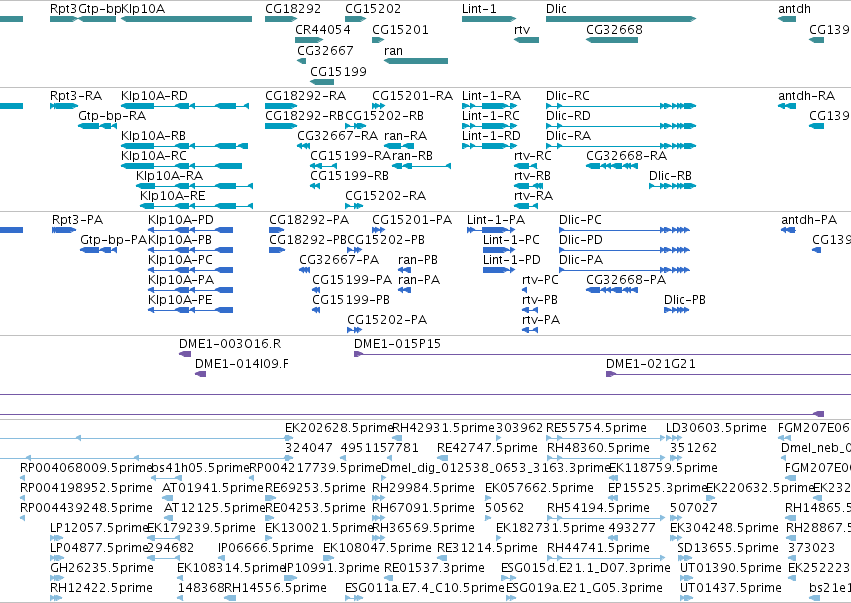Screen dimensions: 851x603
Task: Select the Dlic-PB protein label
Action: (x=685, y=300)
